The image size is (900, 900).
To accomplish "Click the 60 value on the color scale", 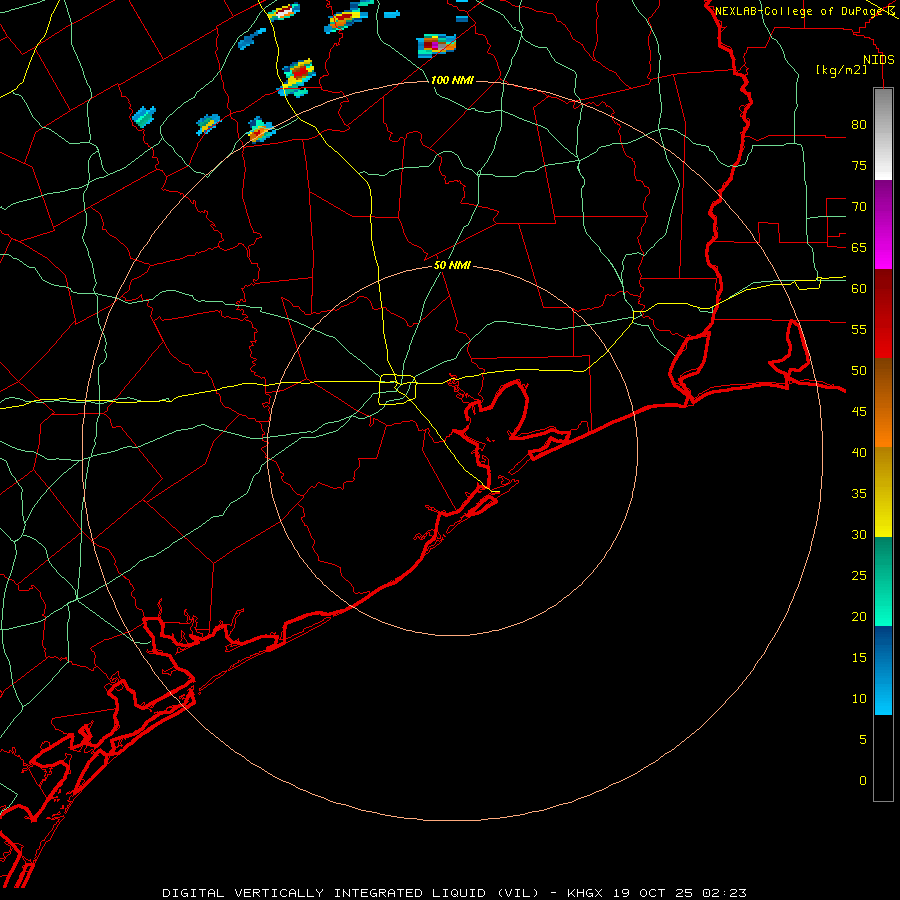I will [x=859, y=289].
